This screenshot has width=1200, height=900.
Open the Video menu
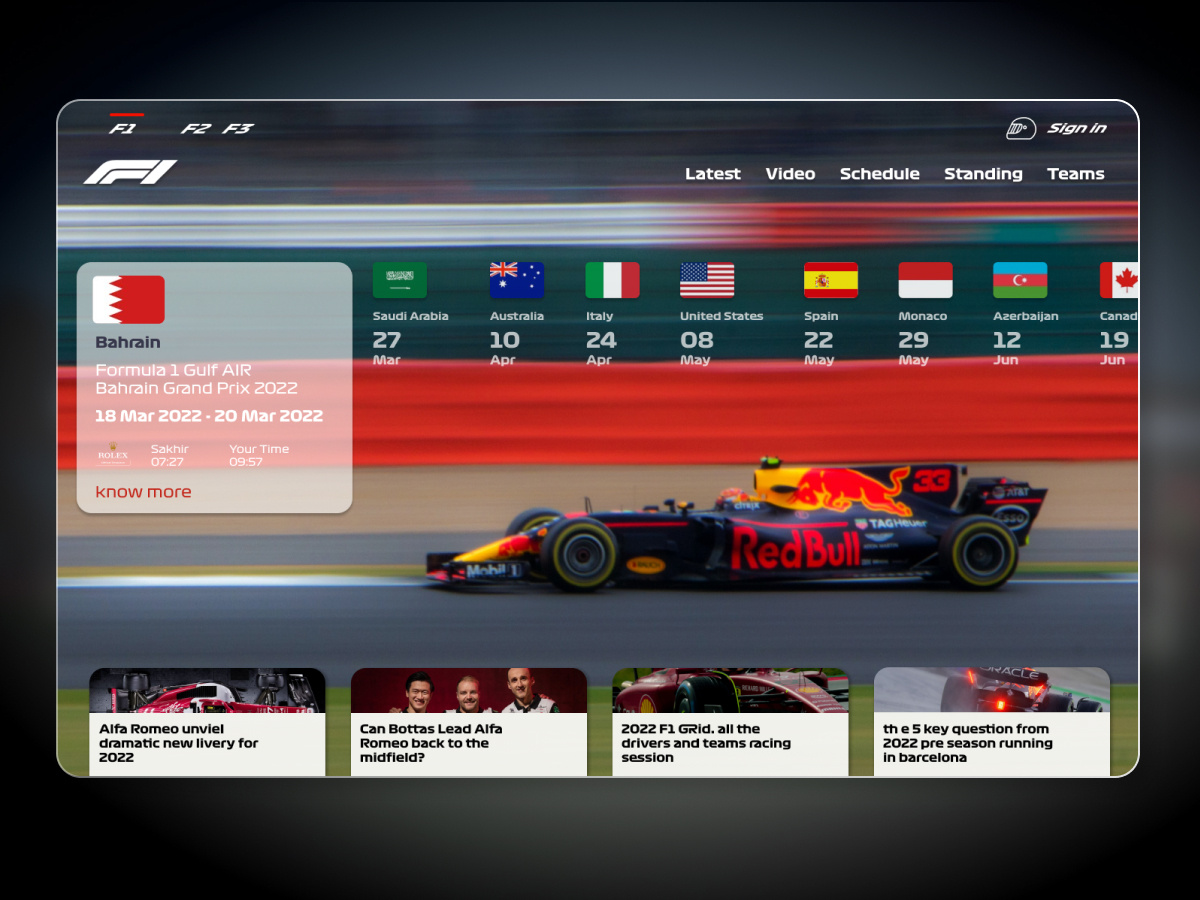(x=790, y=174)
